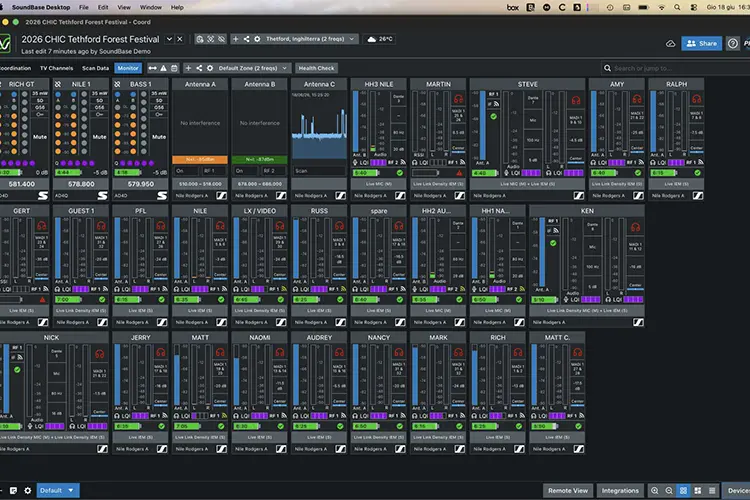750x500 pixels.
Task: Open the File menu
Action: pyautogui.click(x=84, y=7)
